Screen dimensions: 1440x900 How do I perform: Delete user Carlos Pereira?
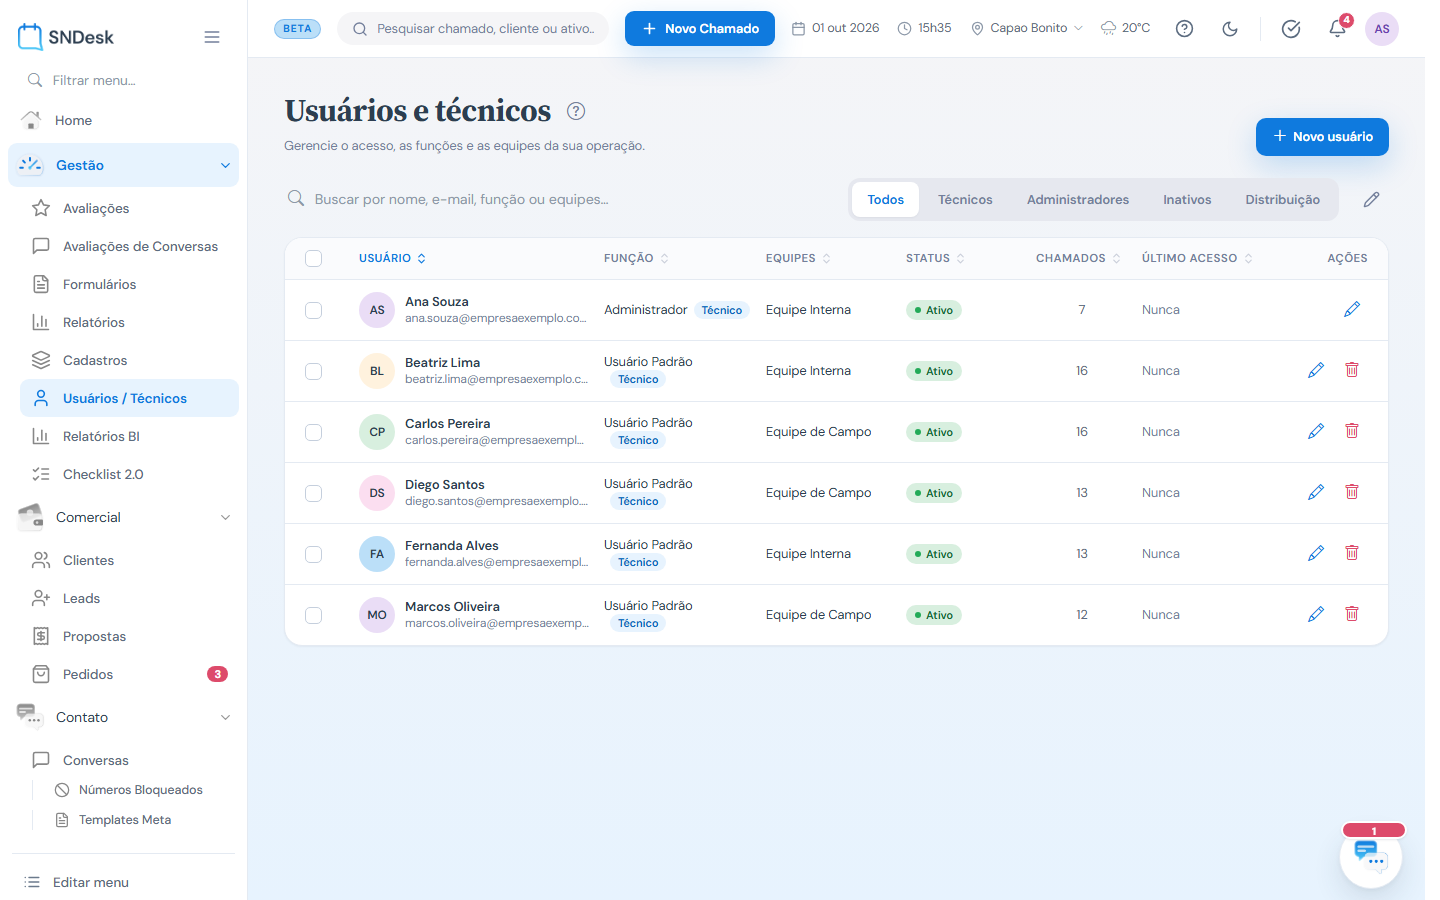point(1352,431)
